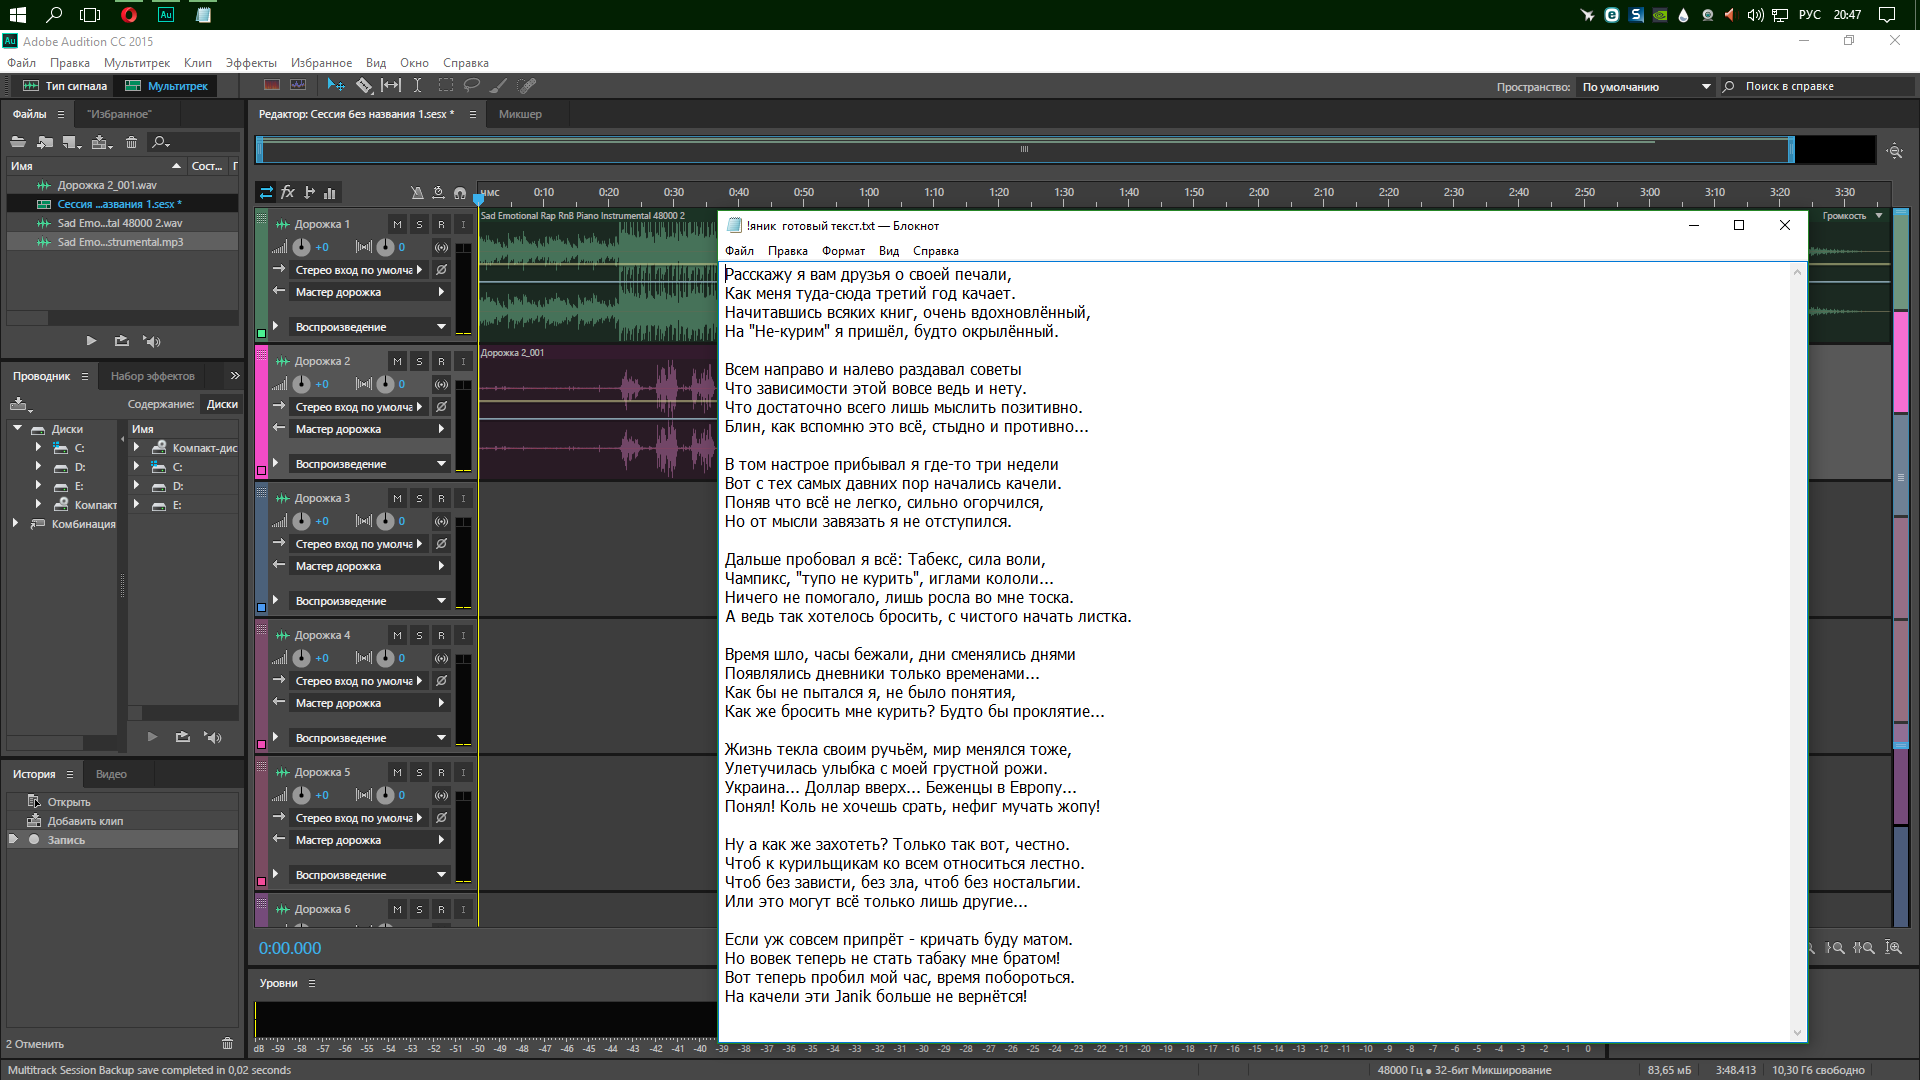Mute Дорожка 4
This screenshot has height=1080, width=1920.
tap(397, 635)
